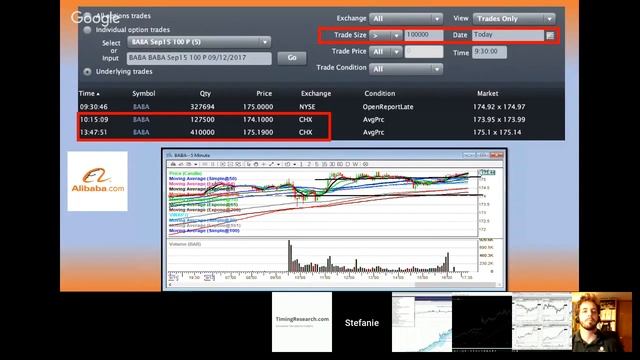The height and width of the screenshot is (360, 640).
Task: Select 5-minute timeframe in chart toolbar
Action: tap(316, 164)
